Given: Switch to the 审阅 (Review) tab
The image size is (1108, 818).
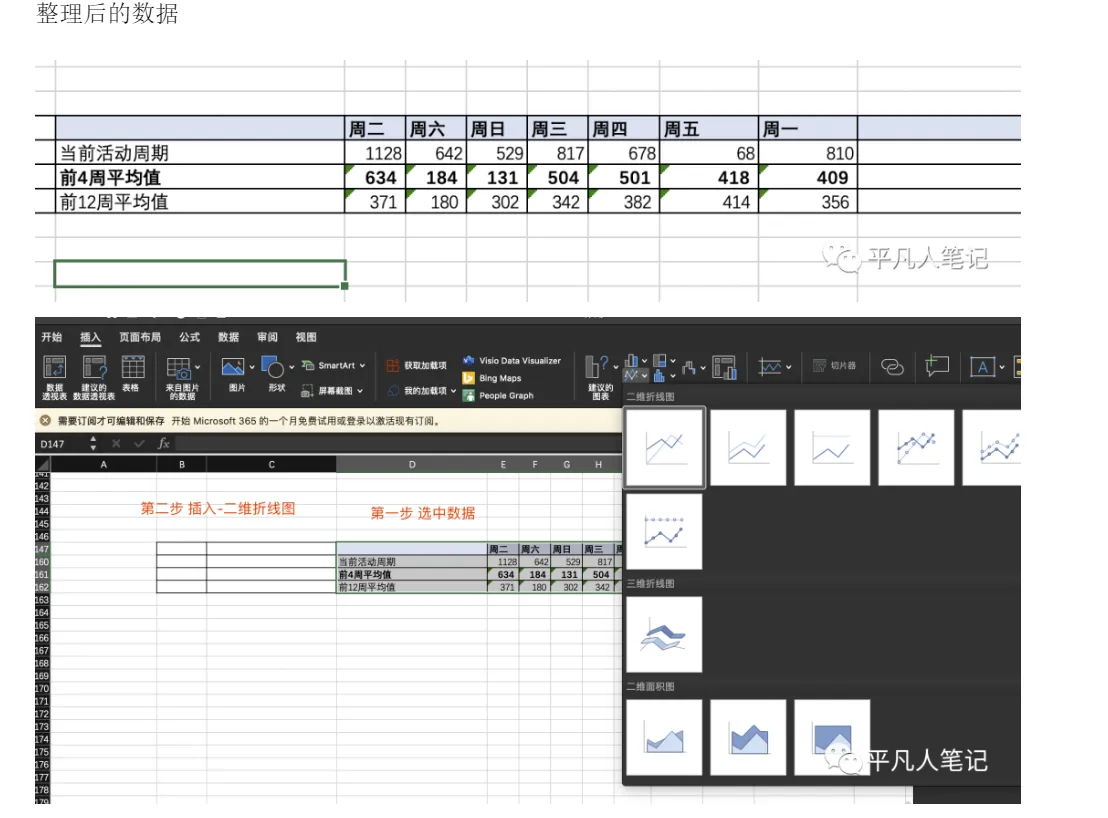Looking at the screenshot, I should 267,337.
